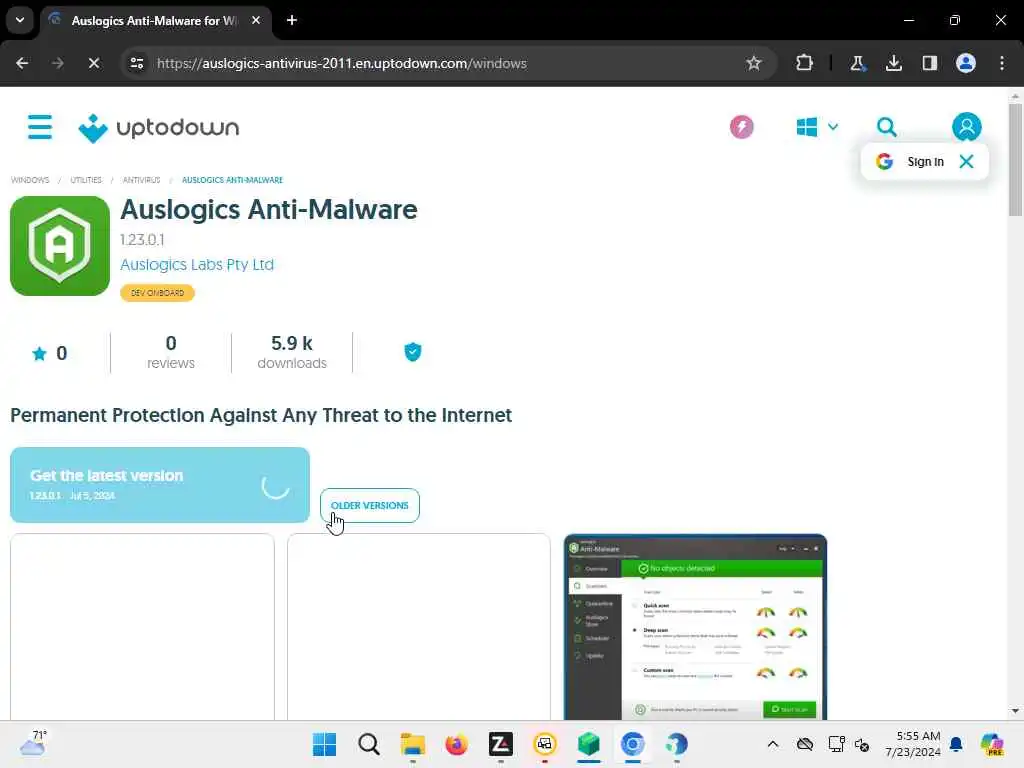Viewport: 1024px width, 768px height.
Task: Open Auslogics Labs Pty Ltd developer page
Action: (197, 264)
